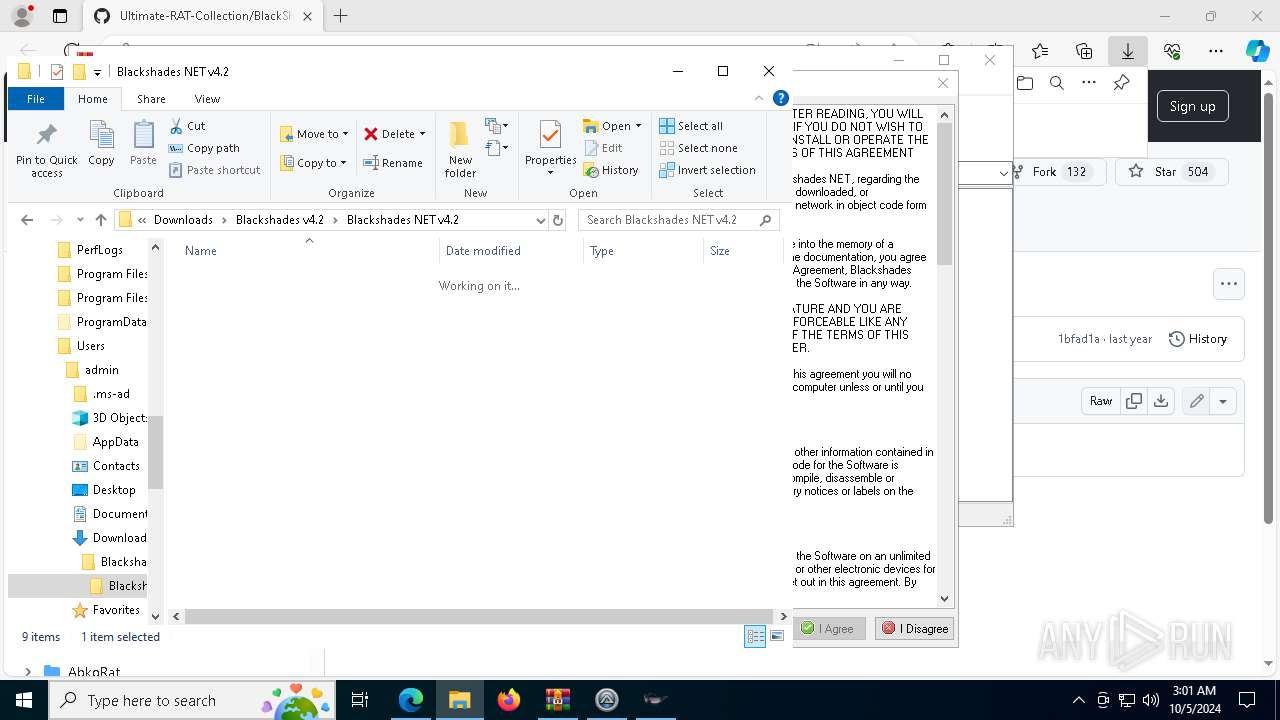Click the taskbar search box
This screenshot has height=720, width=1280.
coord(193,699)
